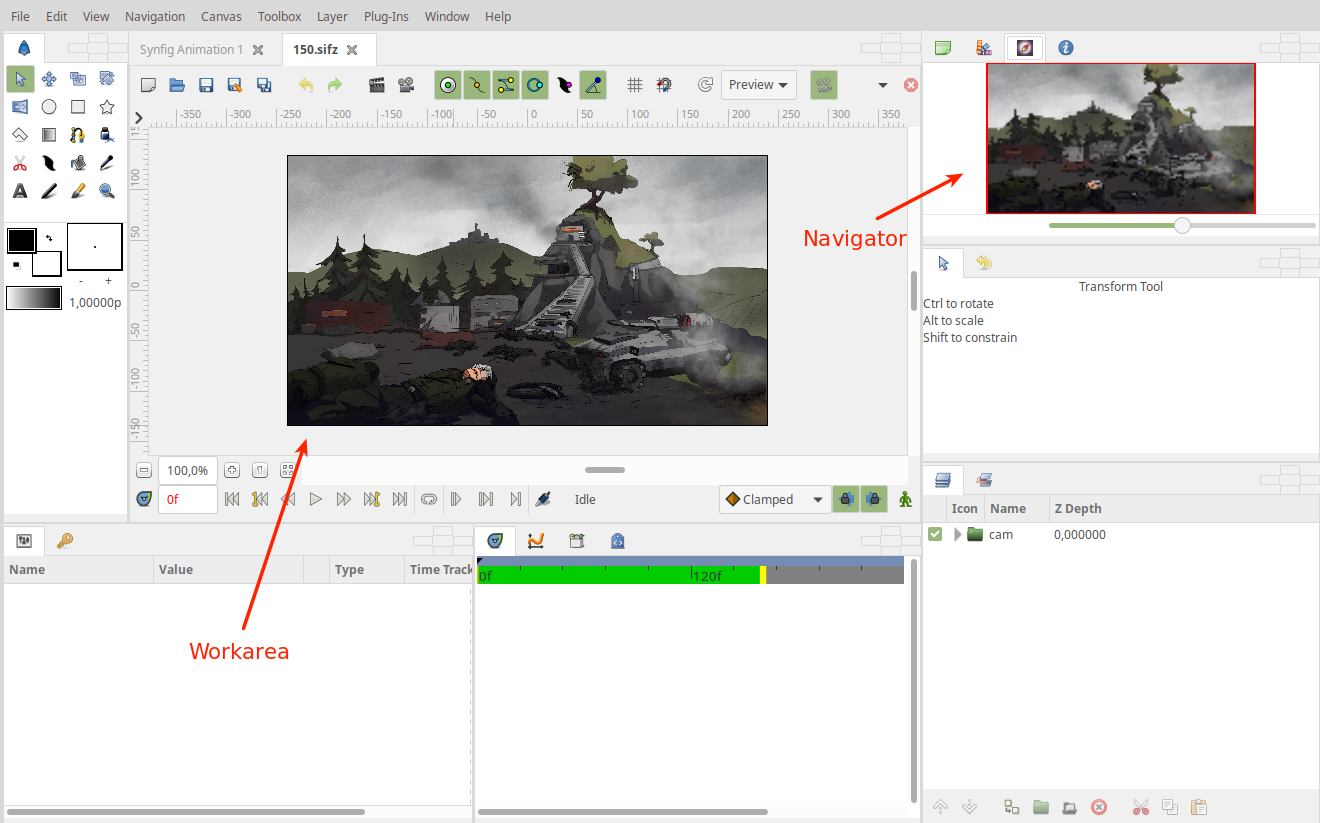Click the Save All icon
The width and height of the screenshot is (1320, 823).
pyautogui.click(x=264, y=85)
